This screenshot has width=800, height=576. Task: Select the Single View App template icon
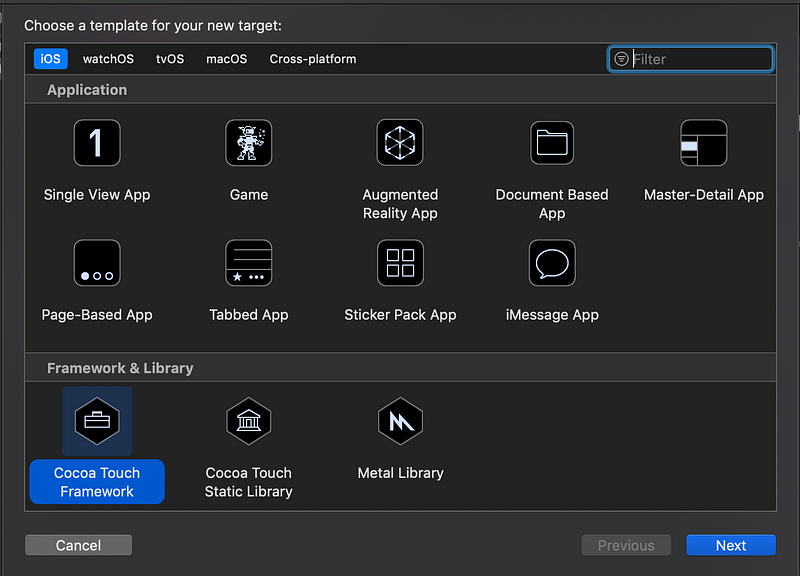(x=97, y=143)
